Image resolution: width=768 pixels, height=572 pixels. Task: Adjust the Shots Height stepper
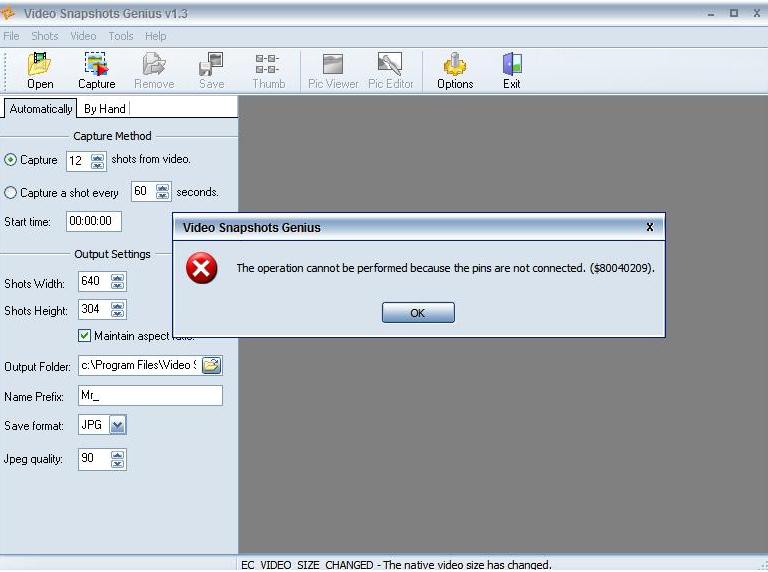point(118,310)
